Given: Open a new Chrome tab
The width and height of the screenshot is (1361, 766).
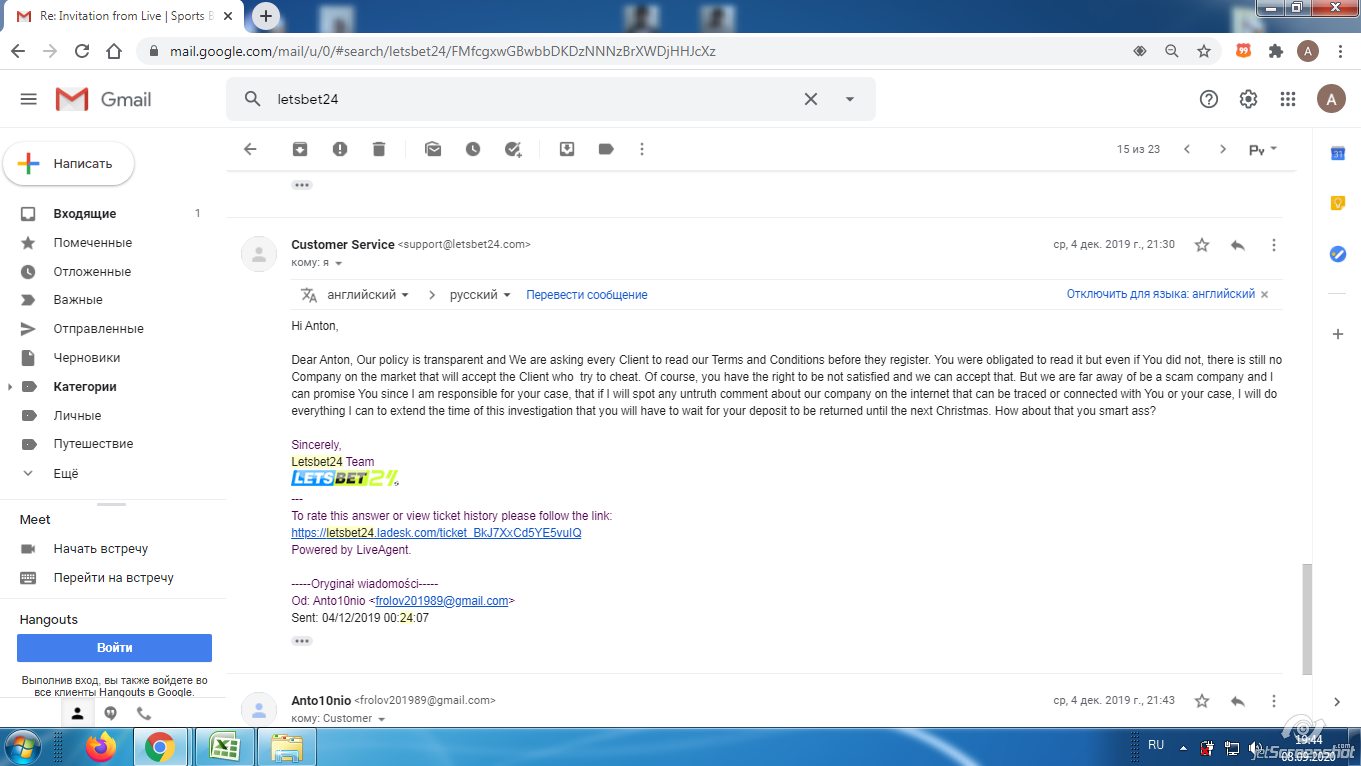Looking at the screenshot, I should (265, 16).
